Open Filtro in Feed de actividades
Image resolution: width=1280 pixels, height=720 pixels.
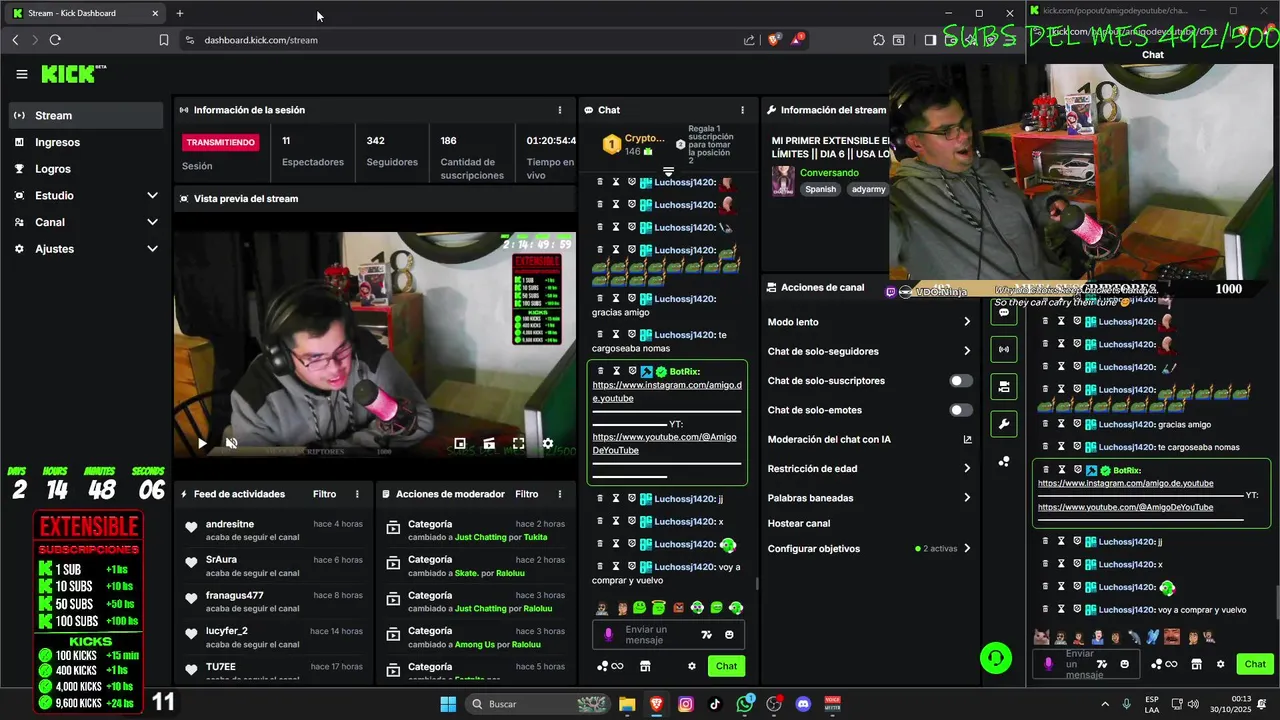pyautogui.click(x=324, y=494)
